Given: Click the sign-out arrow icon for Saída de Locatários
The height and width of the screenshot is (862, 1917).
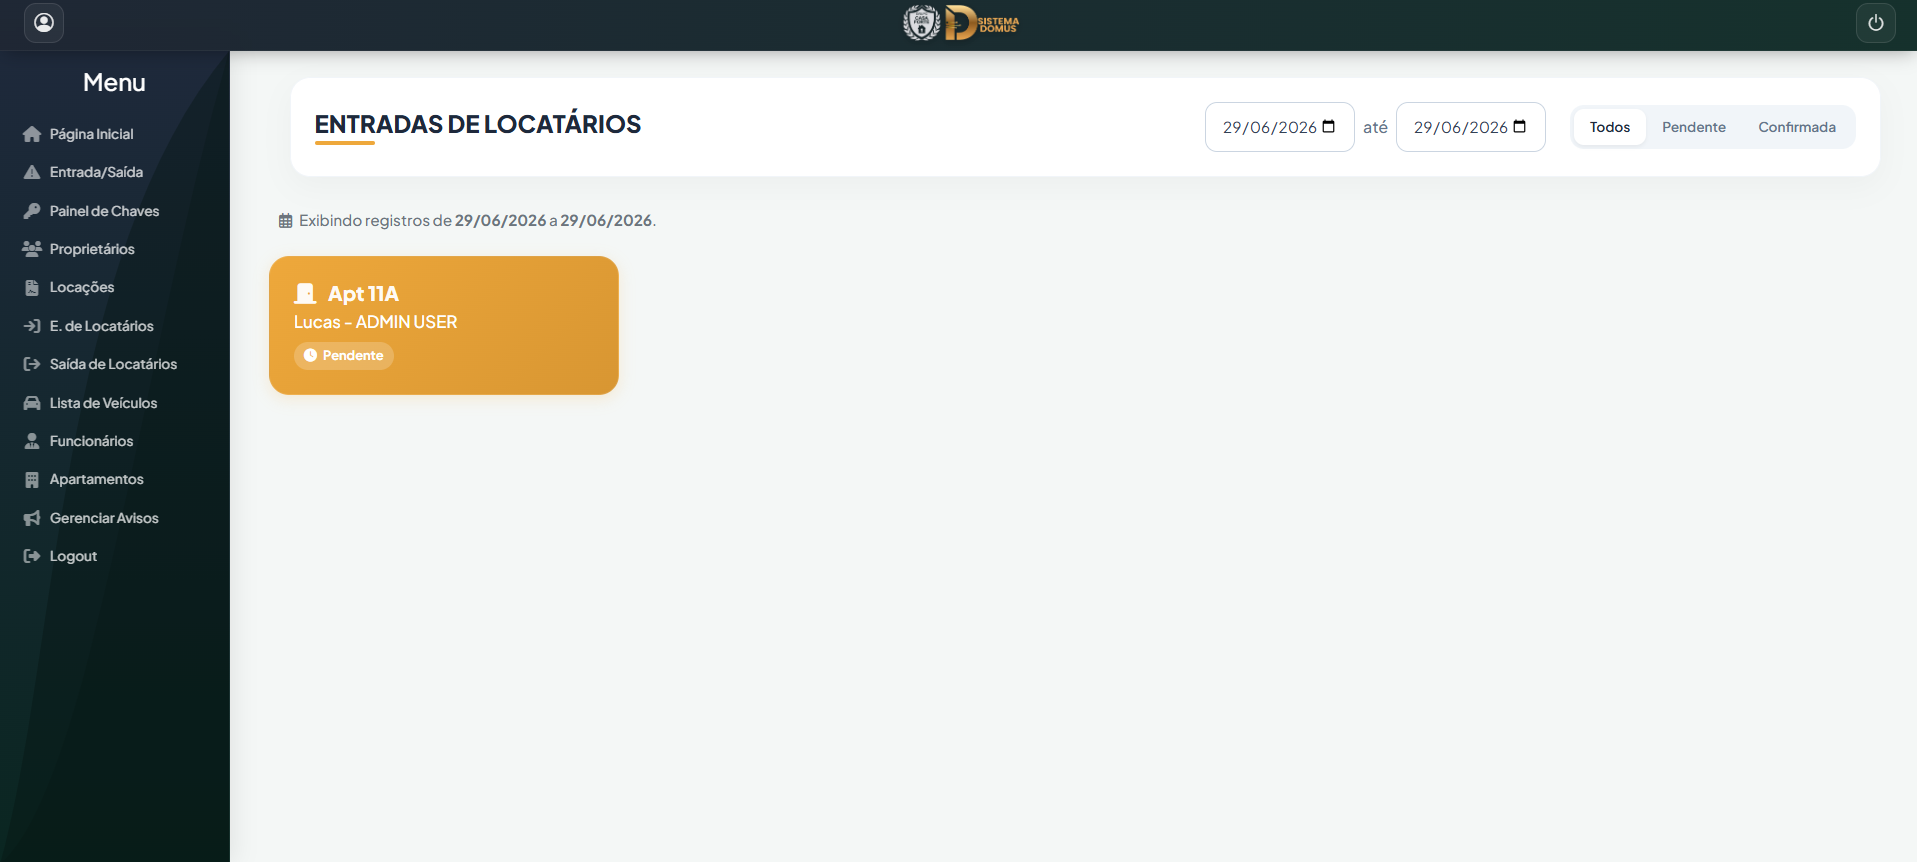Looking at the screenshot, I should pyautogui.click(x=32, y=364).
